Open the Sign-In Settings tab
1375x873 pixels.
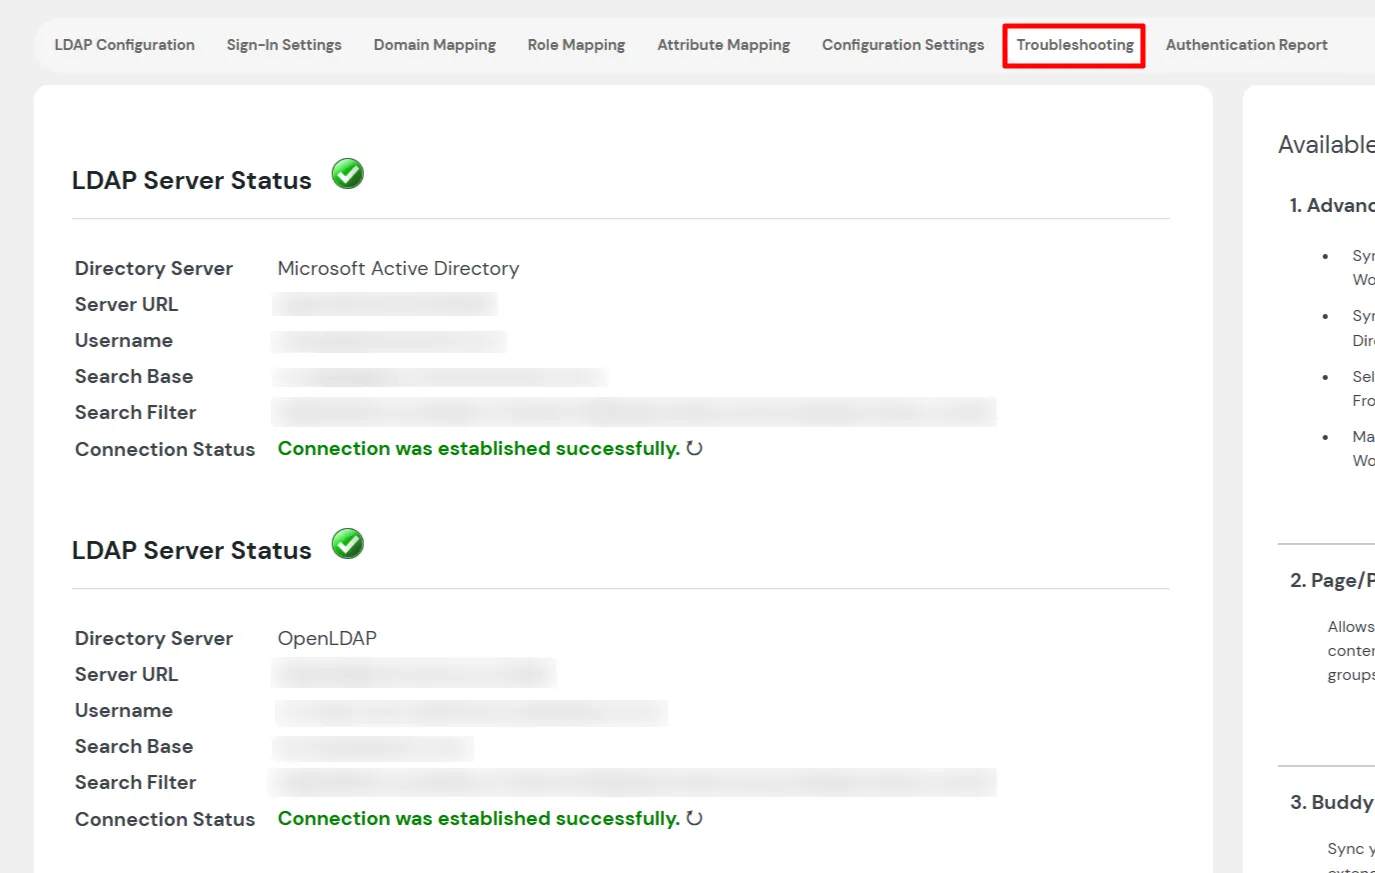[284, 45]
